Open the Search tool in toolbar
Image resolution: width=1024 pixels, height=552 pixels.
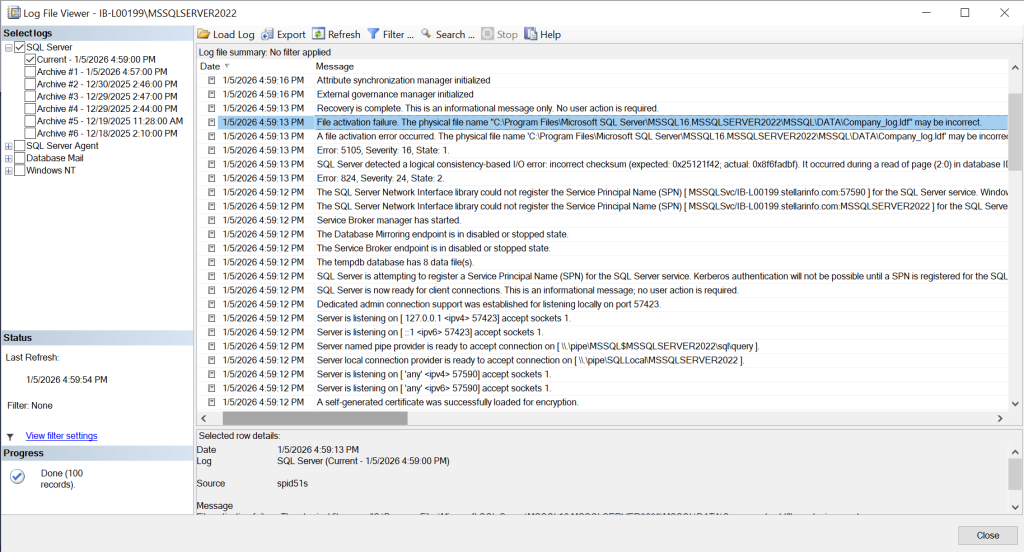426,34
